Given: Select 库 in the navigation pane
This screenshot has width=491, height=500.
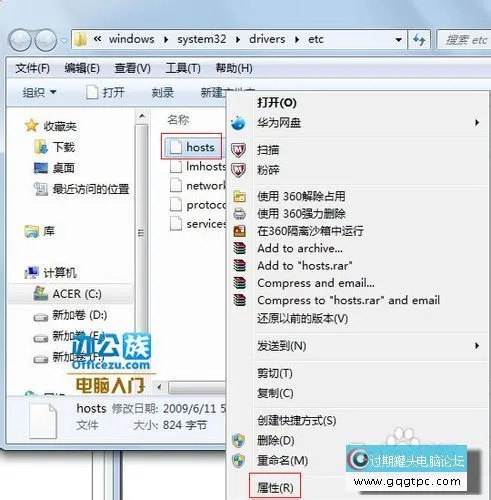Looking at the screenshot, I should coord(39,231).
